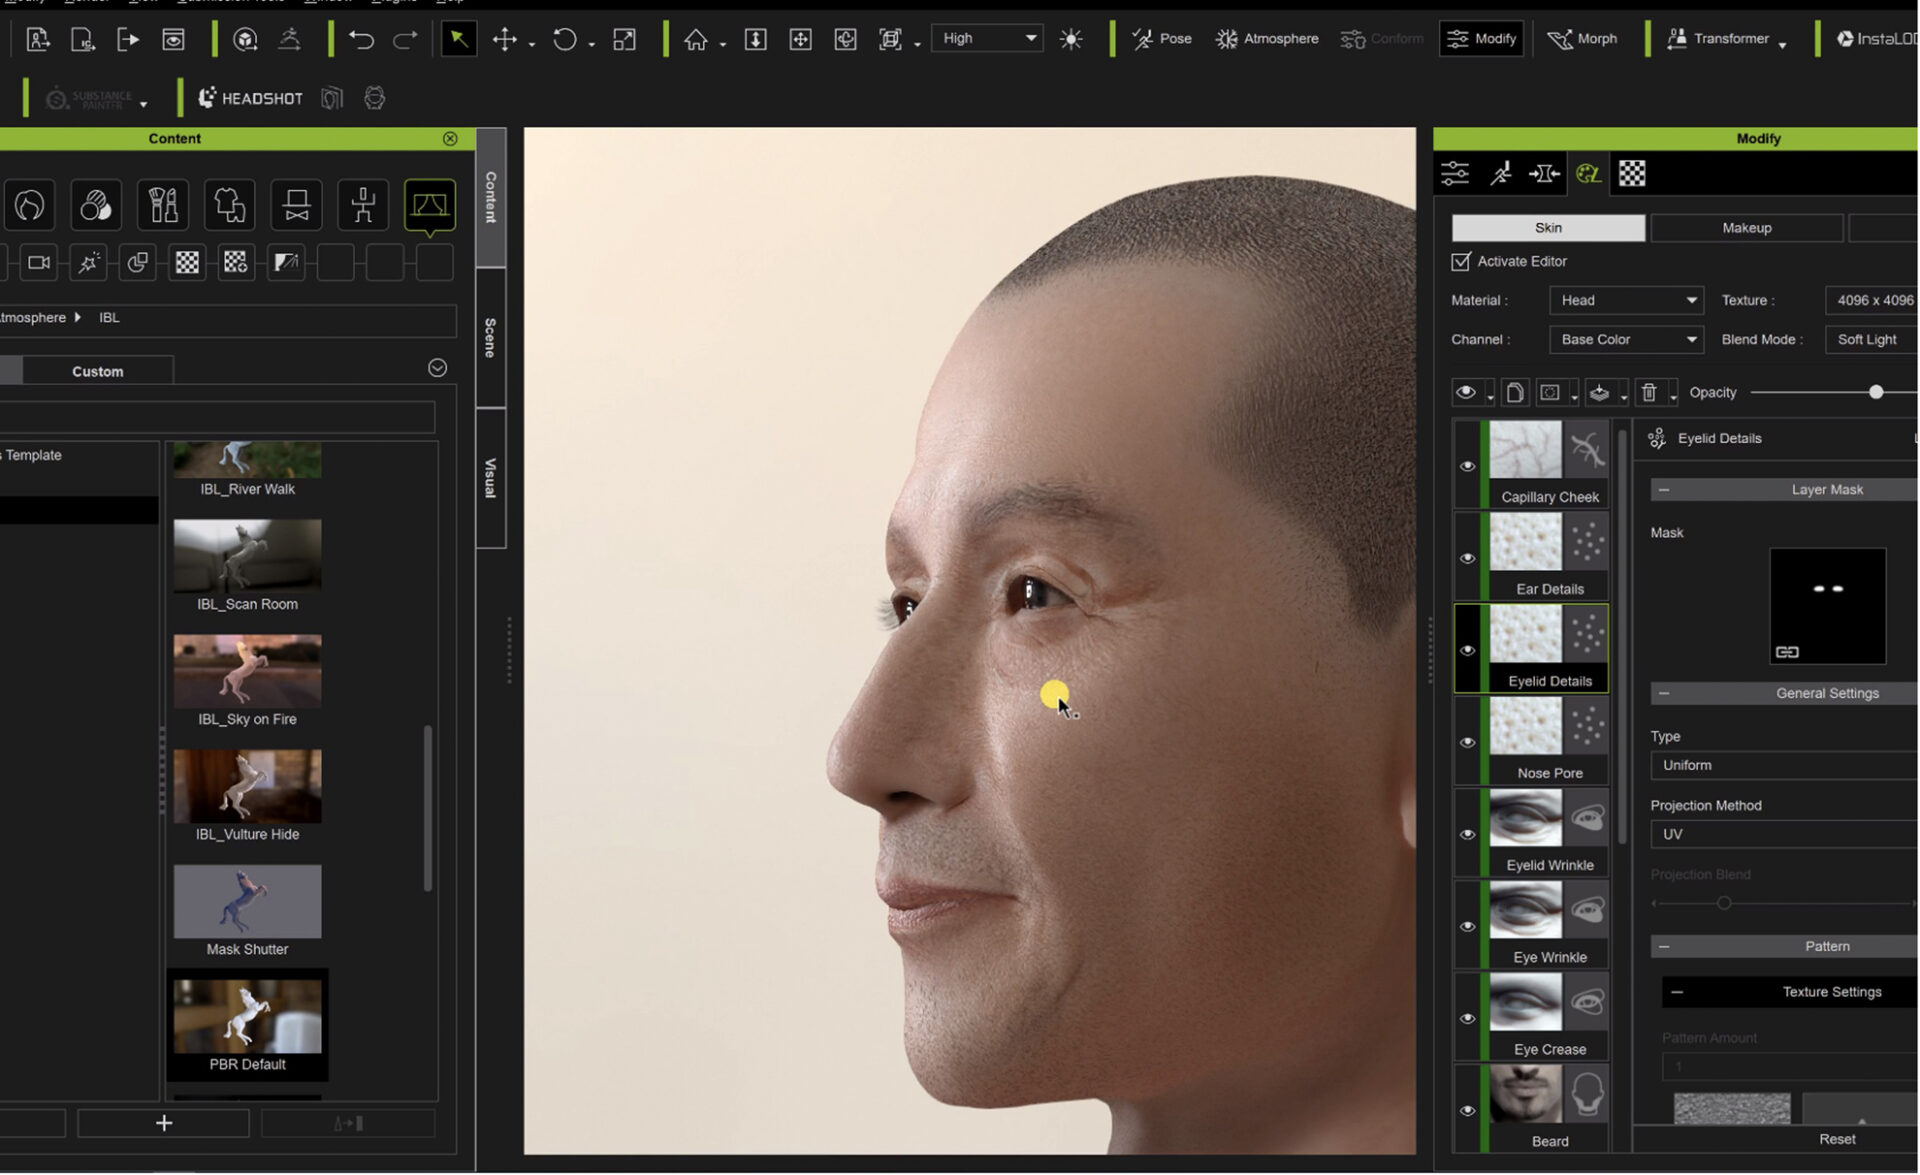
Task: Close the Content panel
Action: (450, 138)
